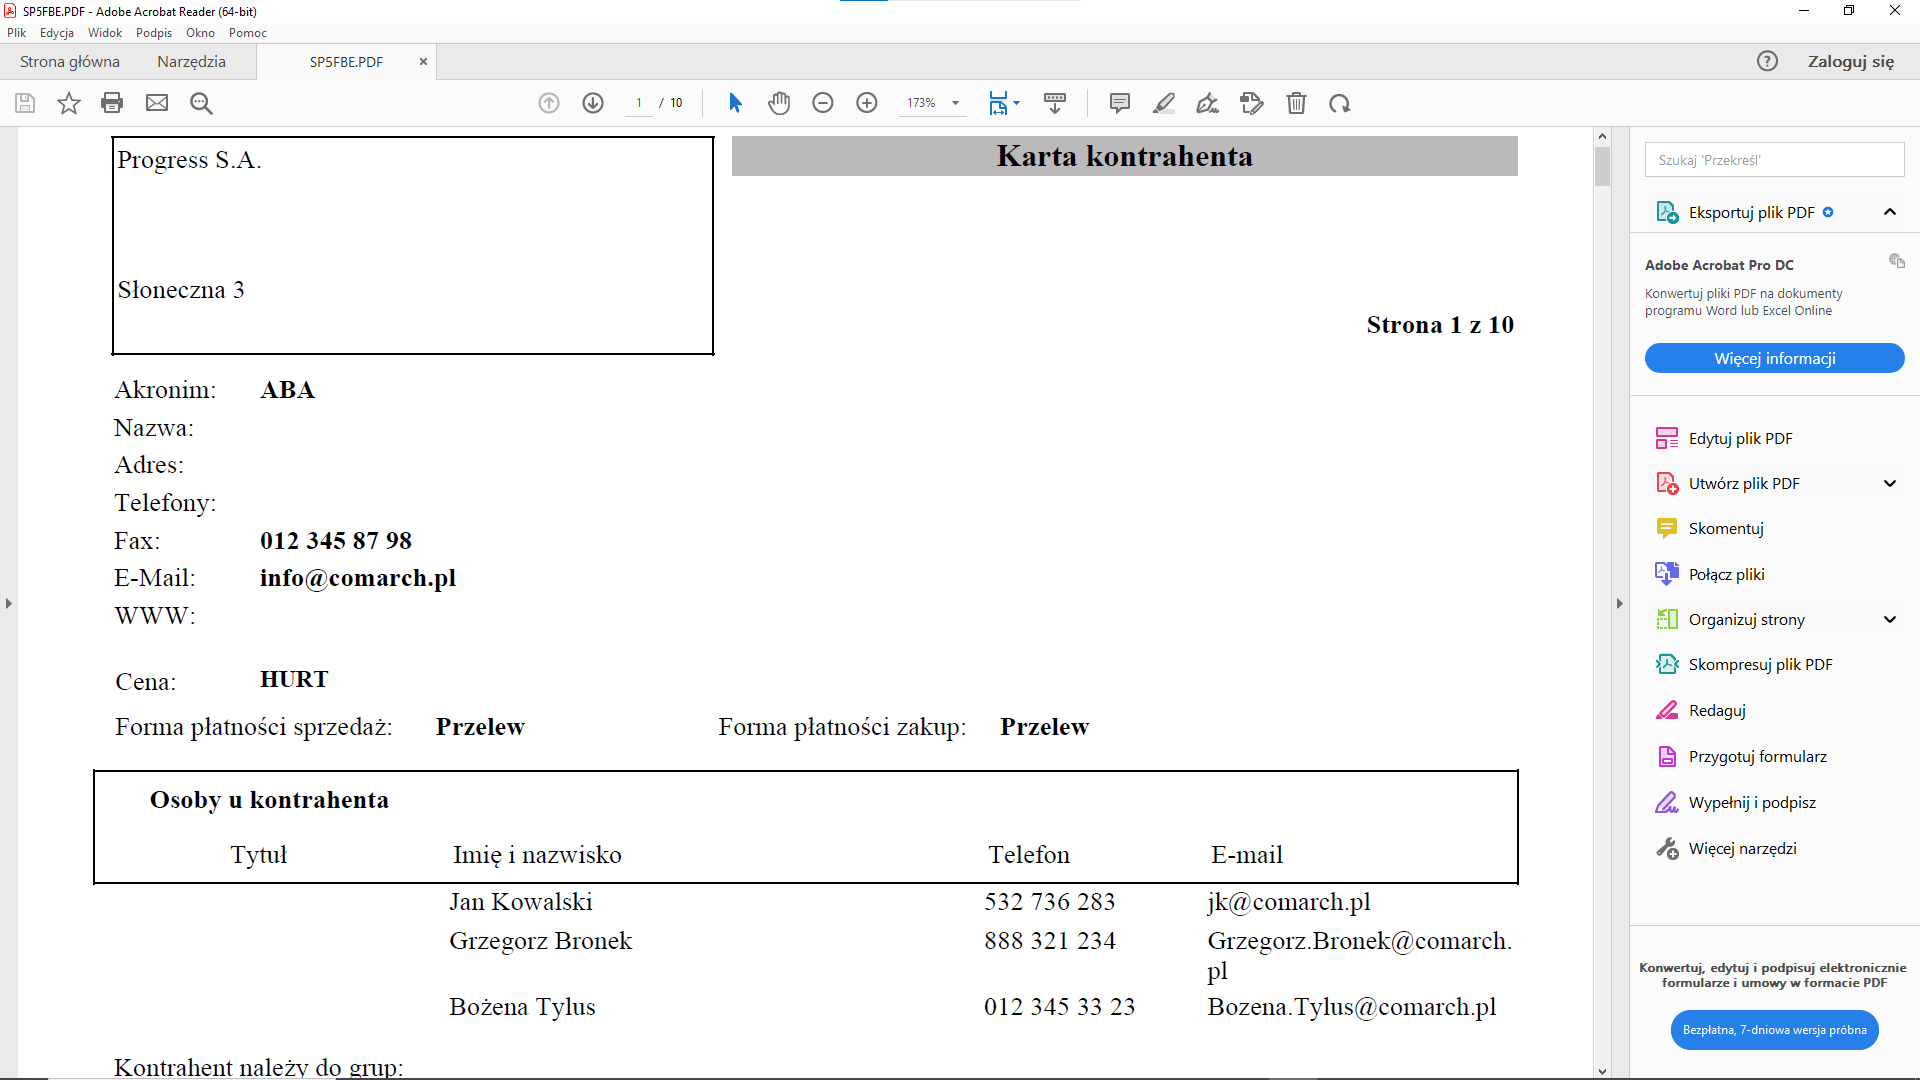Switch to the Narzędzia tab
1920x1080 pixels.
[191, 61]
